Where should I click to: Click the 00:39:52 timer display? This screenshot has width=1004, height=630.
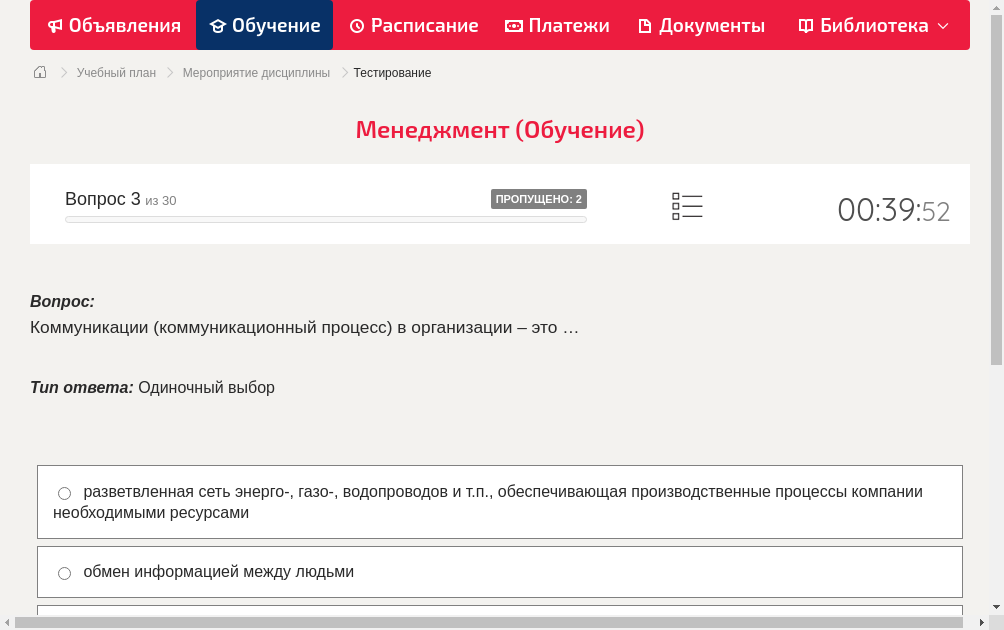tap(893, 207)
